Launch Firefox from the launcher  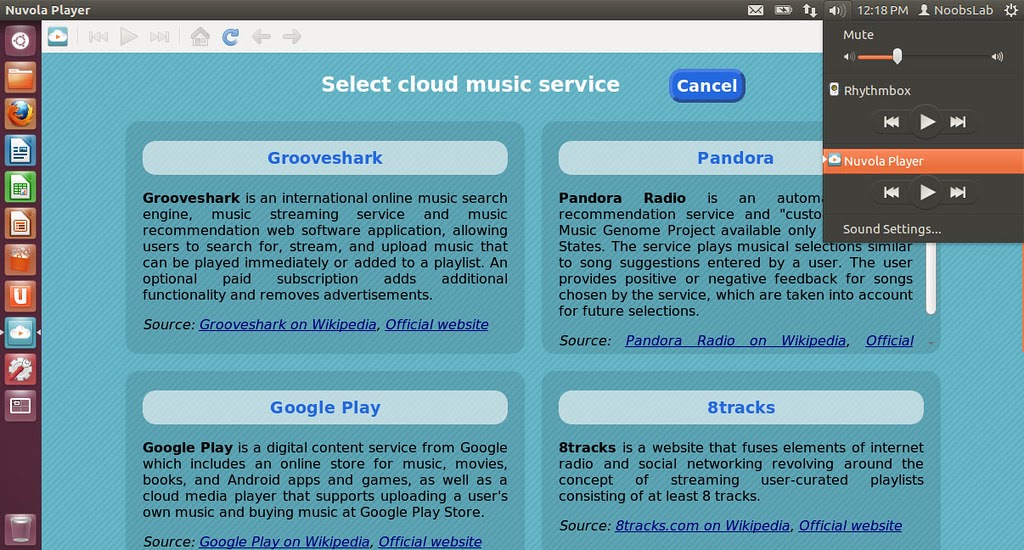(x=20, y=114)
